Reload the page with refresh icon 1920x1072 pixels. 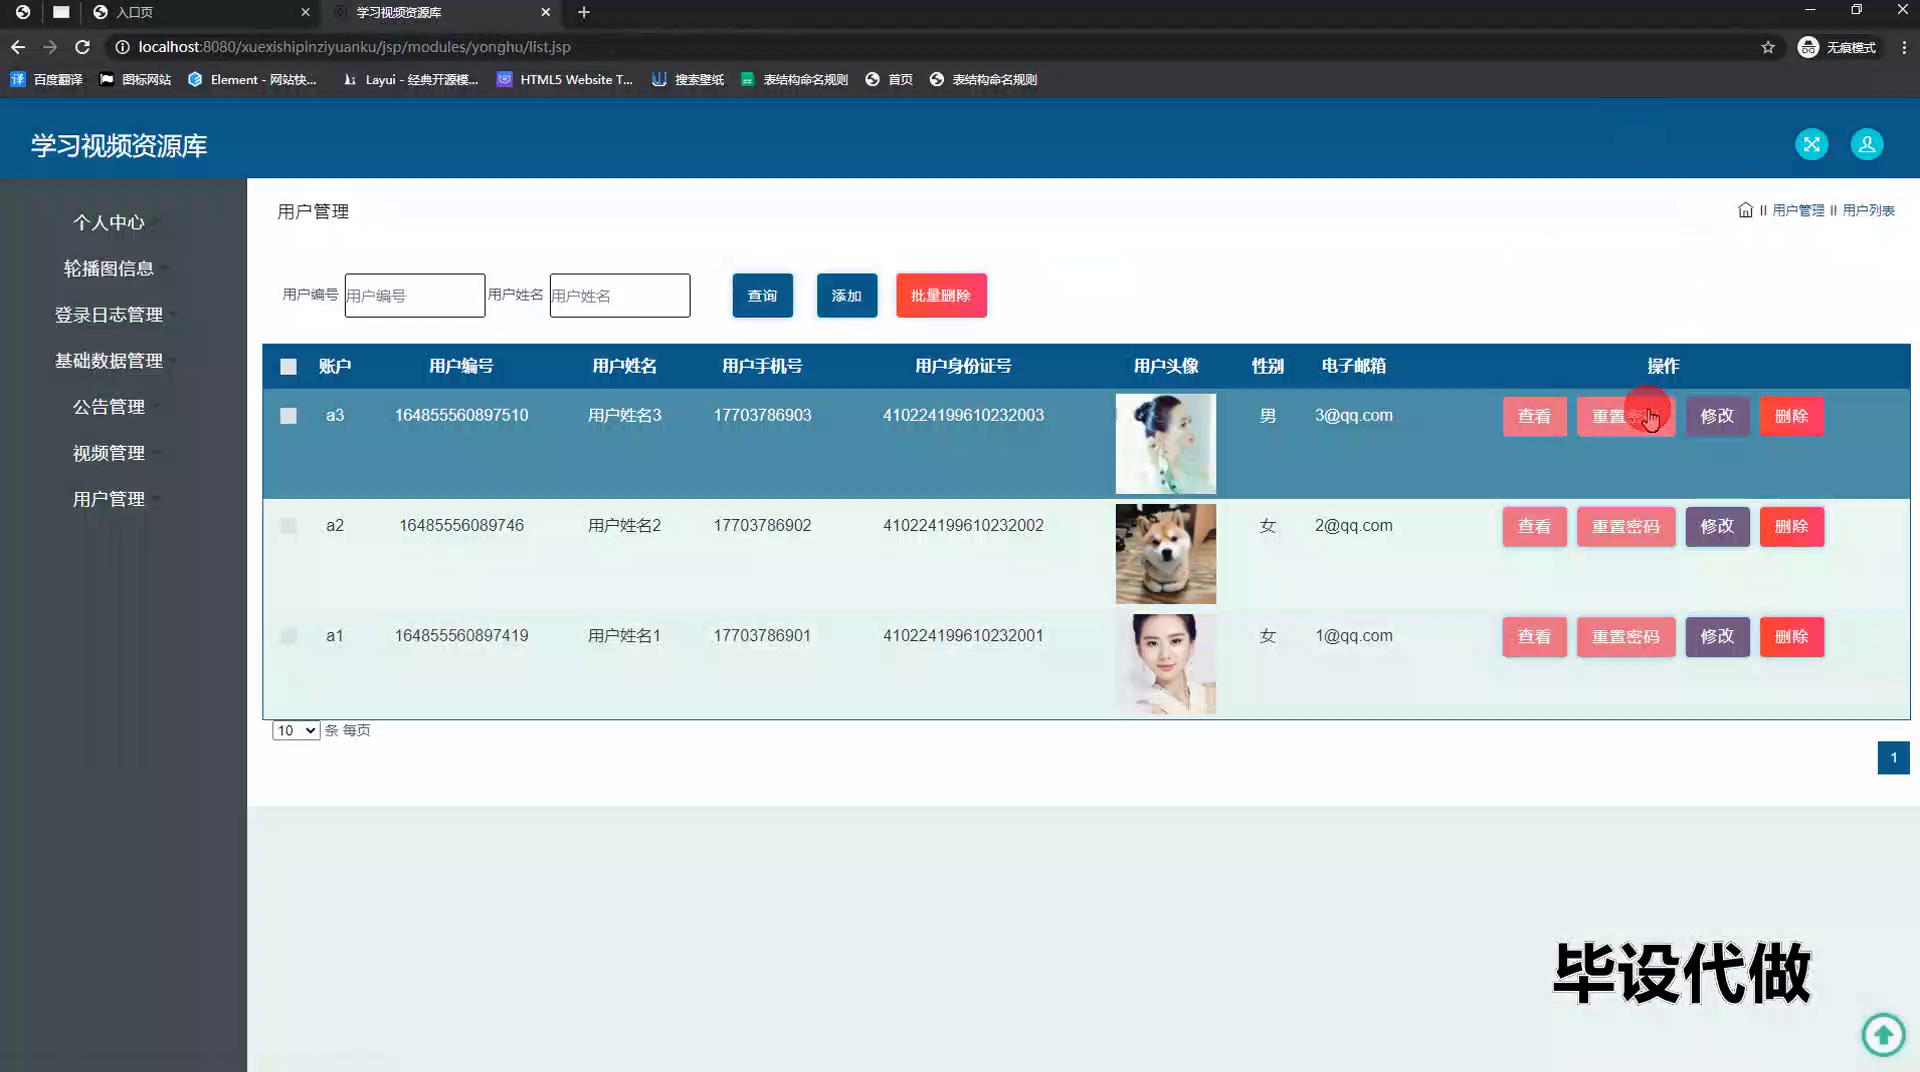pyautogui.click(x=83, y=47)
